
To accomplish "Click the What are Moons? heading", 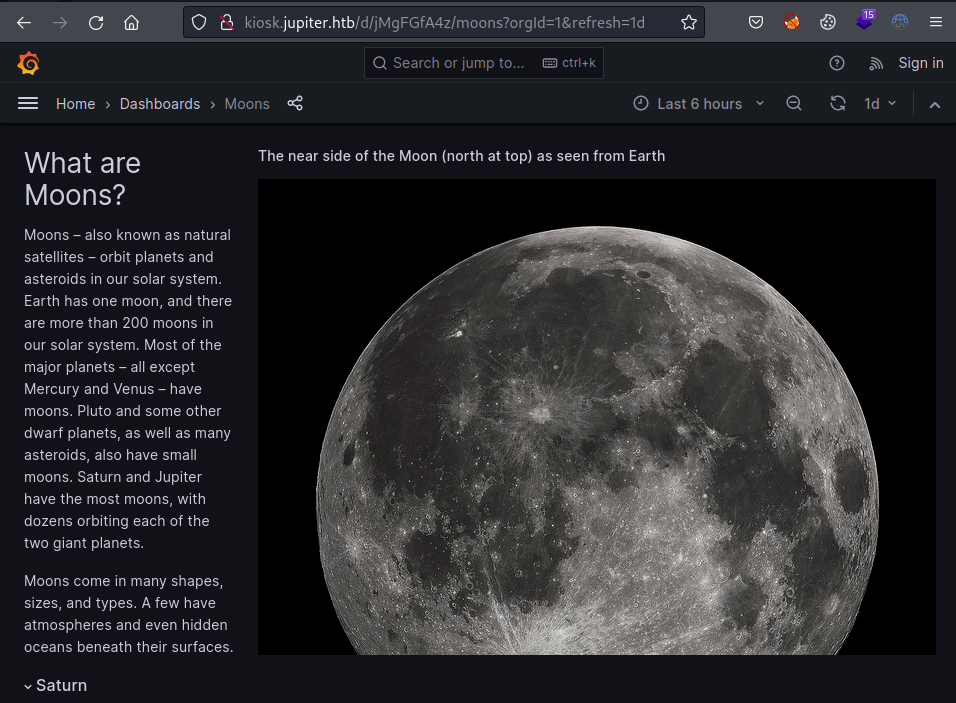I will tap(82, 179).
